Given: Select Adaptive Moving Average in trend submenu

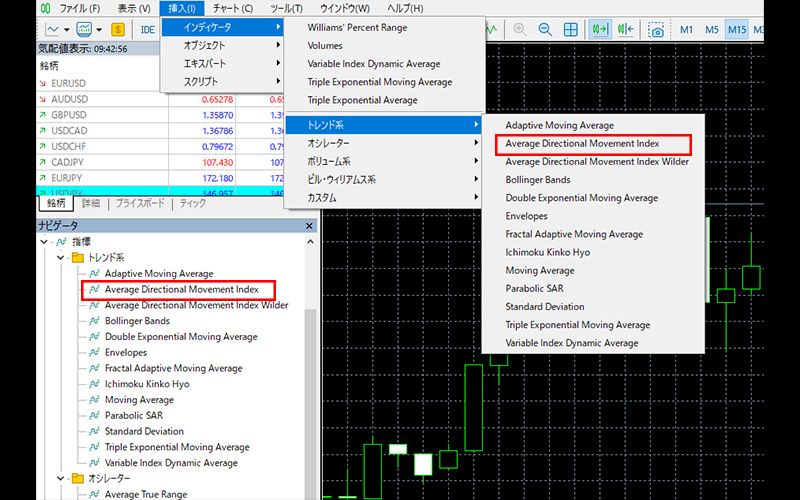Looking at the screenshot, I should 560,125.
